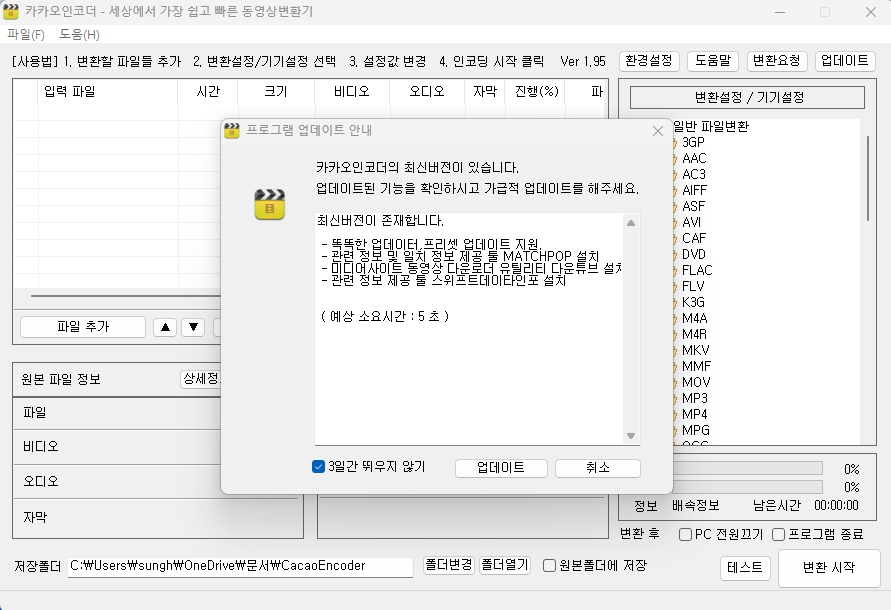Click 폴더열기 to open save folder

point(505,565)
